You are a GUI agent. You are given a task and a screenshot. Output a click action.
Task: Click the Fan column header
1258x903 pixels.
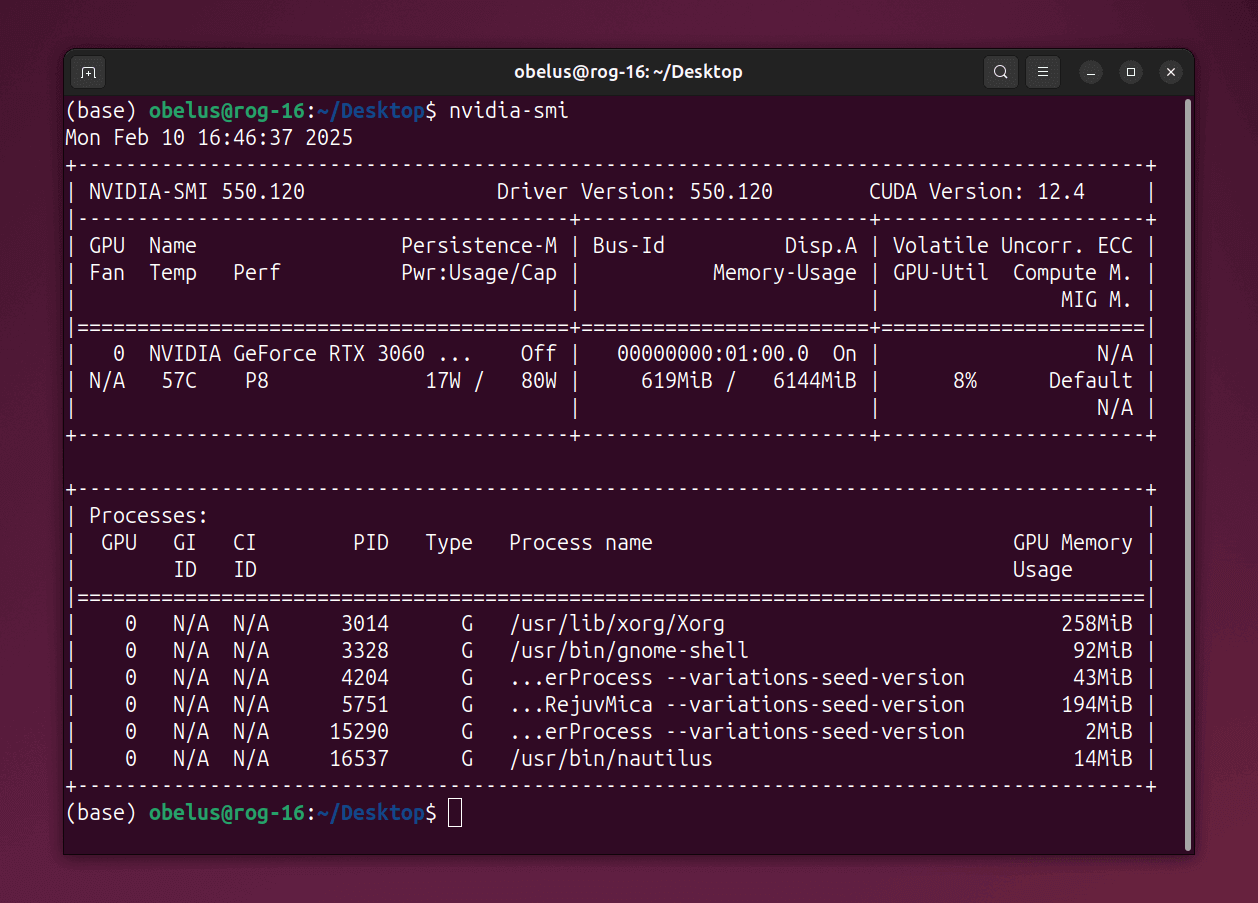click(x=107, y=273)
